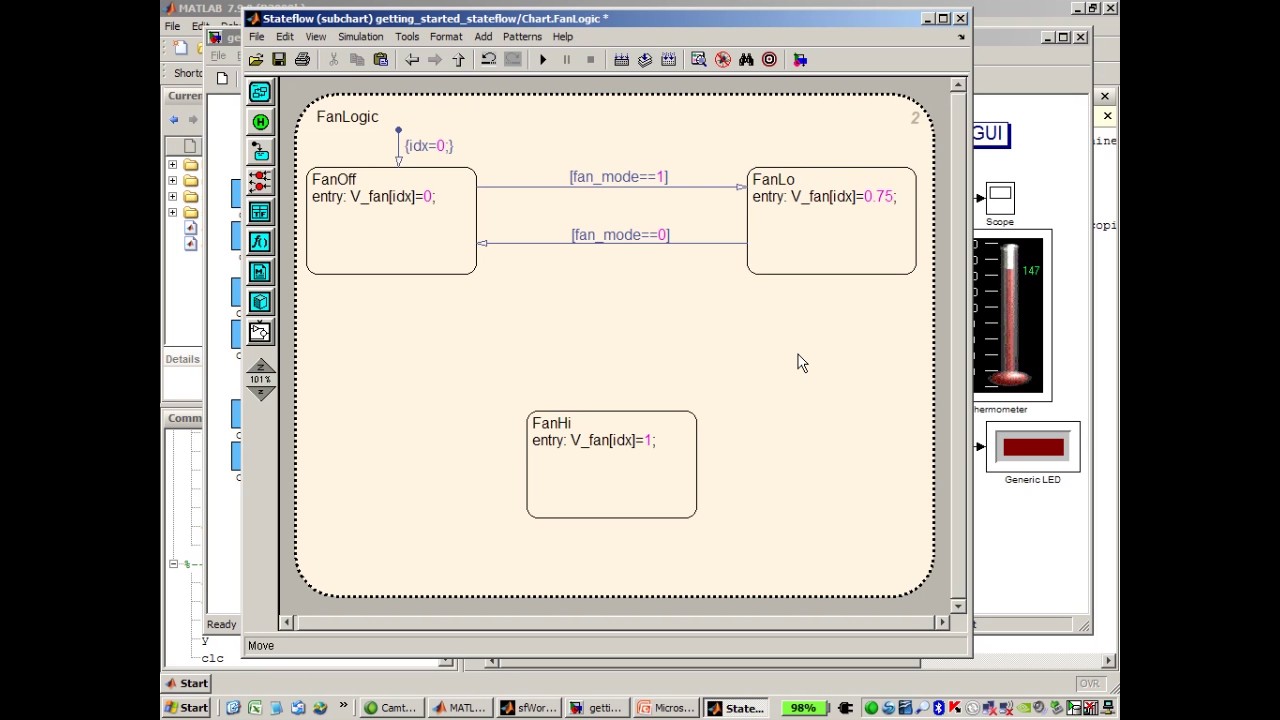Select the Graphical function tool
Image resolution: width=1280 pixels, height=720 pixels.
pos(260,242)
